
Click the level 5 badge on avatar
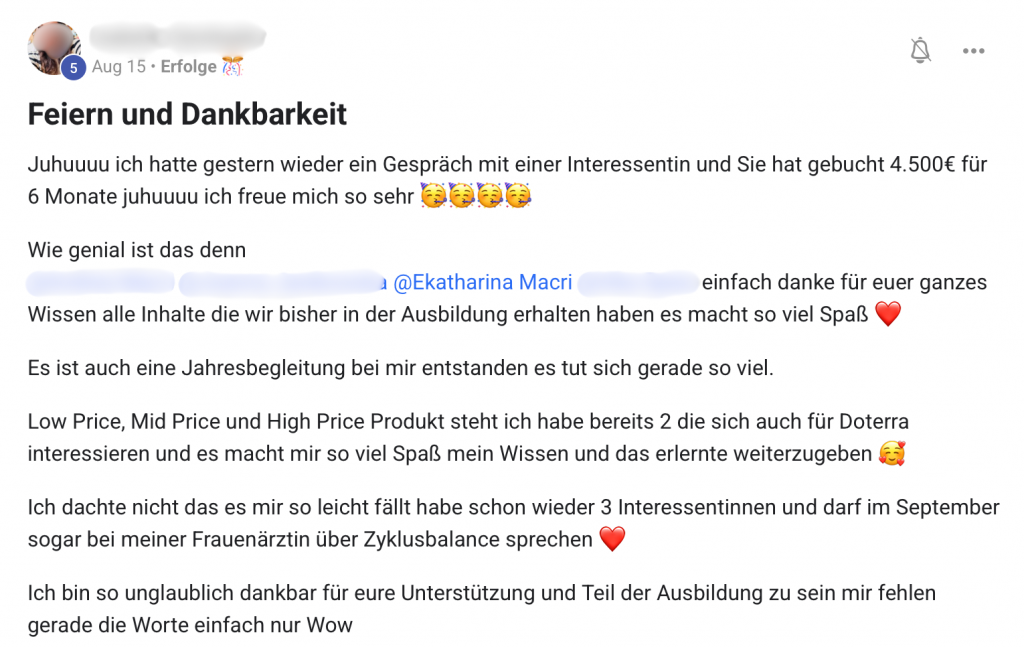tap(73, 68)
